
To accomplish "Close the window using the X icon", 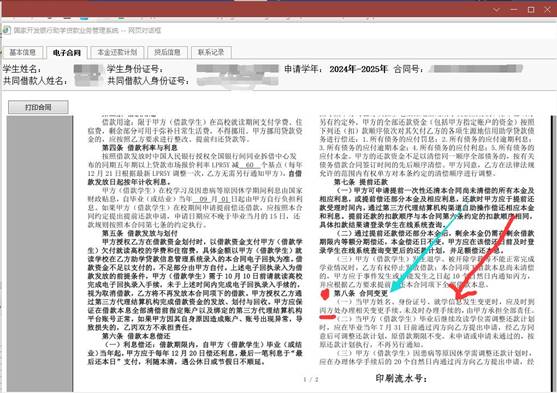I will click(x=547, y=10).
